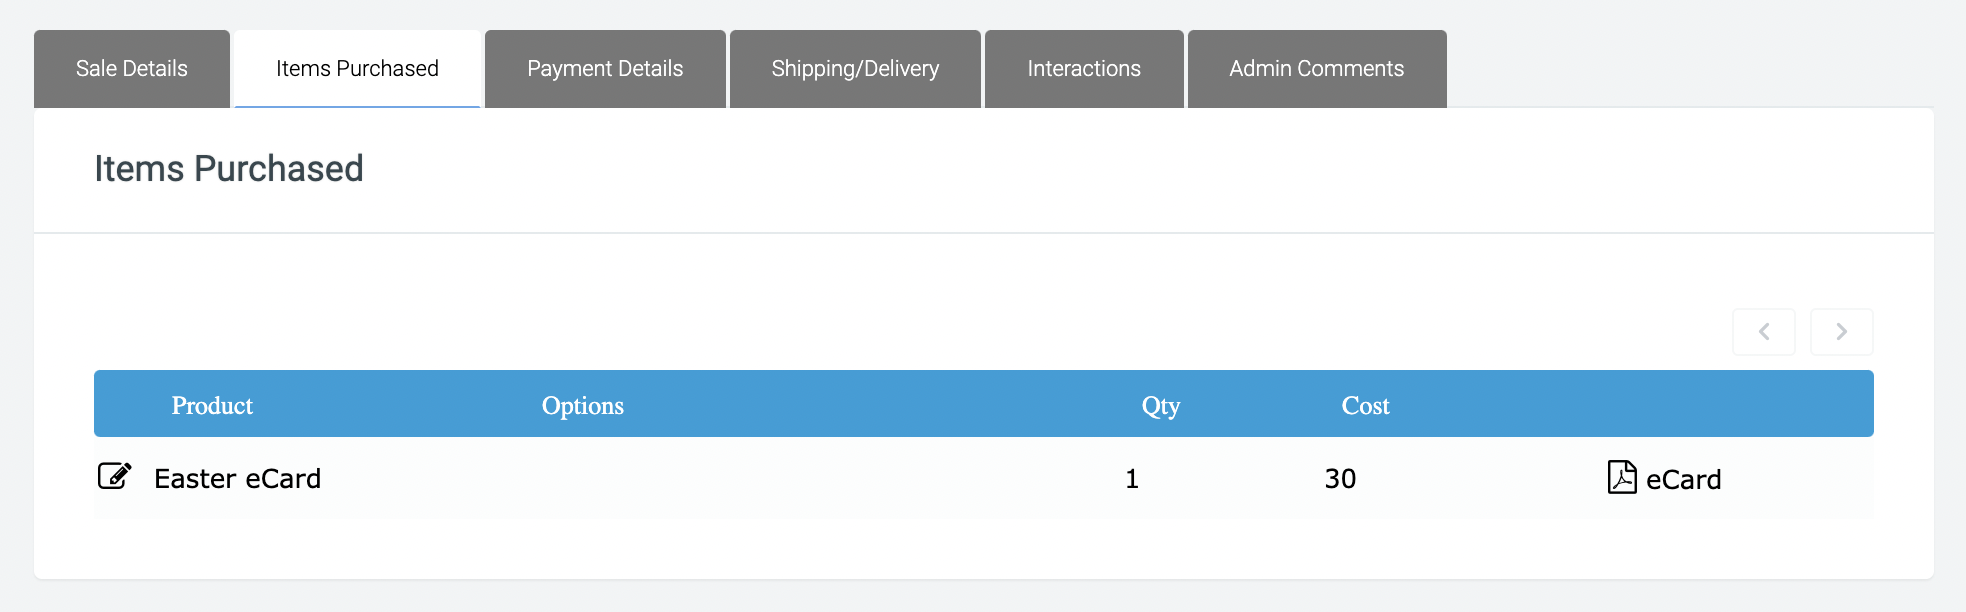
Task: Select the cost value 30 cell
Action: pos(1340,479)
